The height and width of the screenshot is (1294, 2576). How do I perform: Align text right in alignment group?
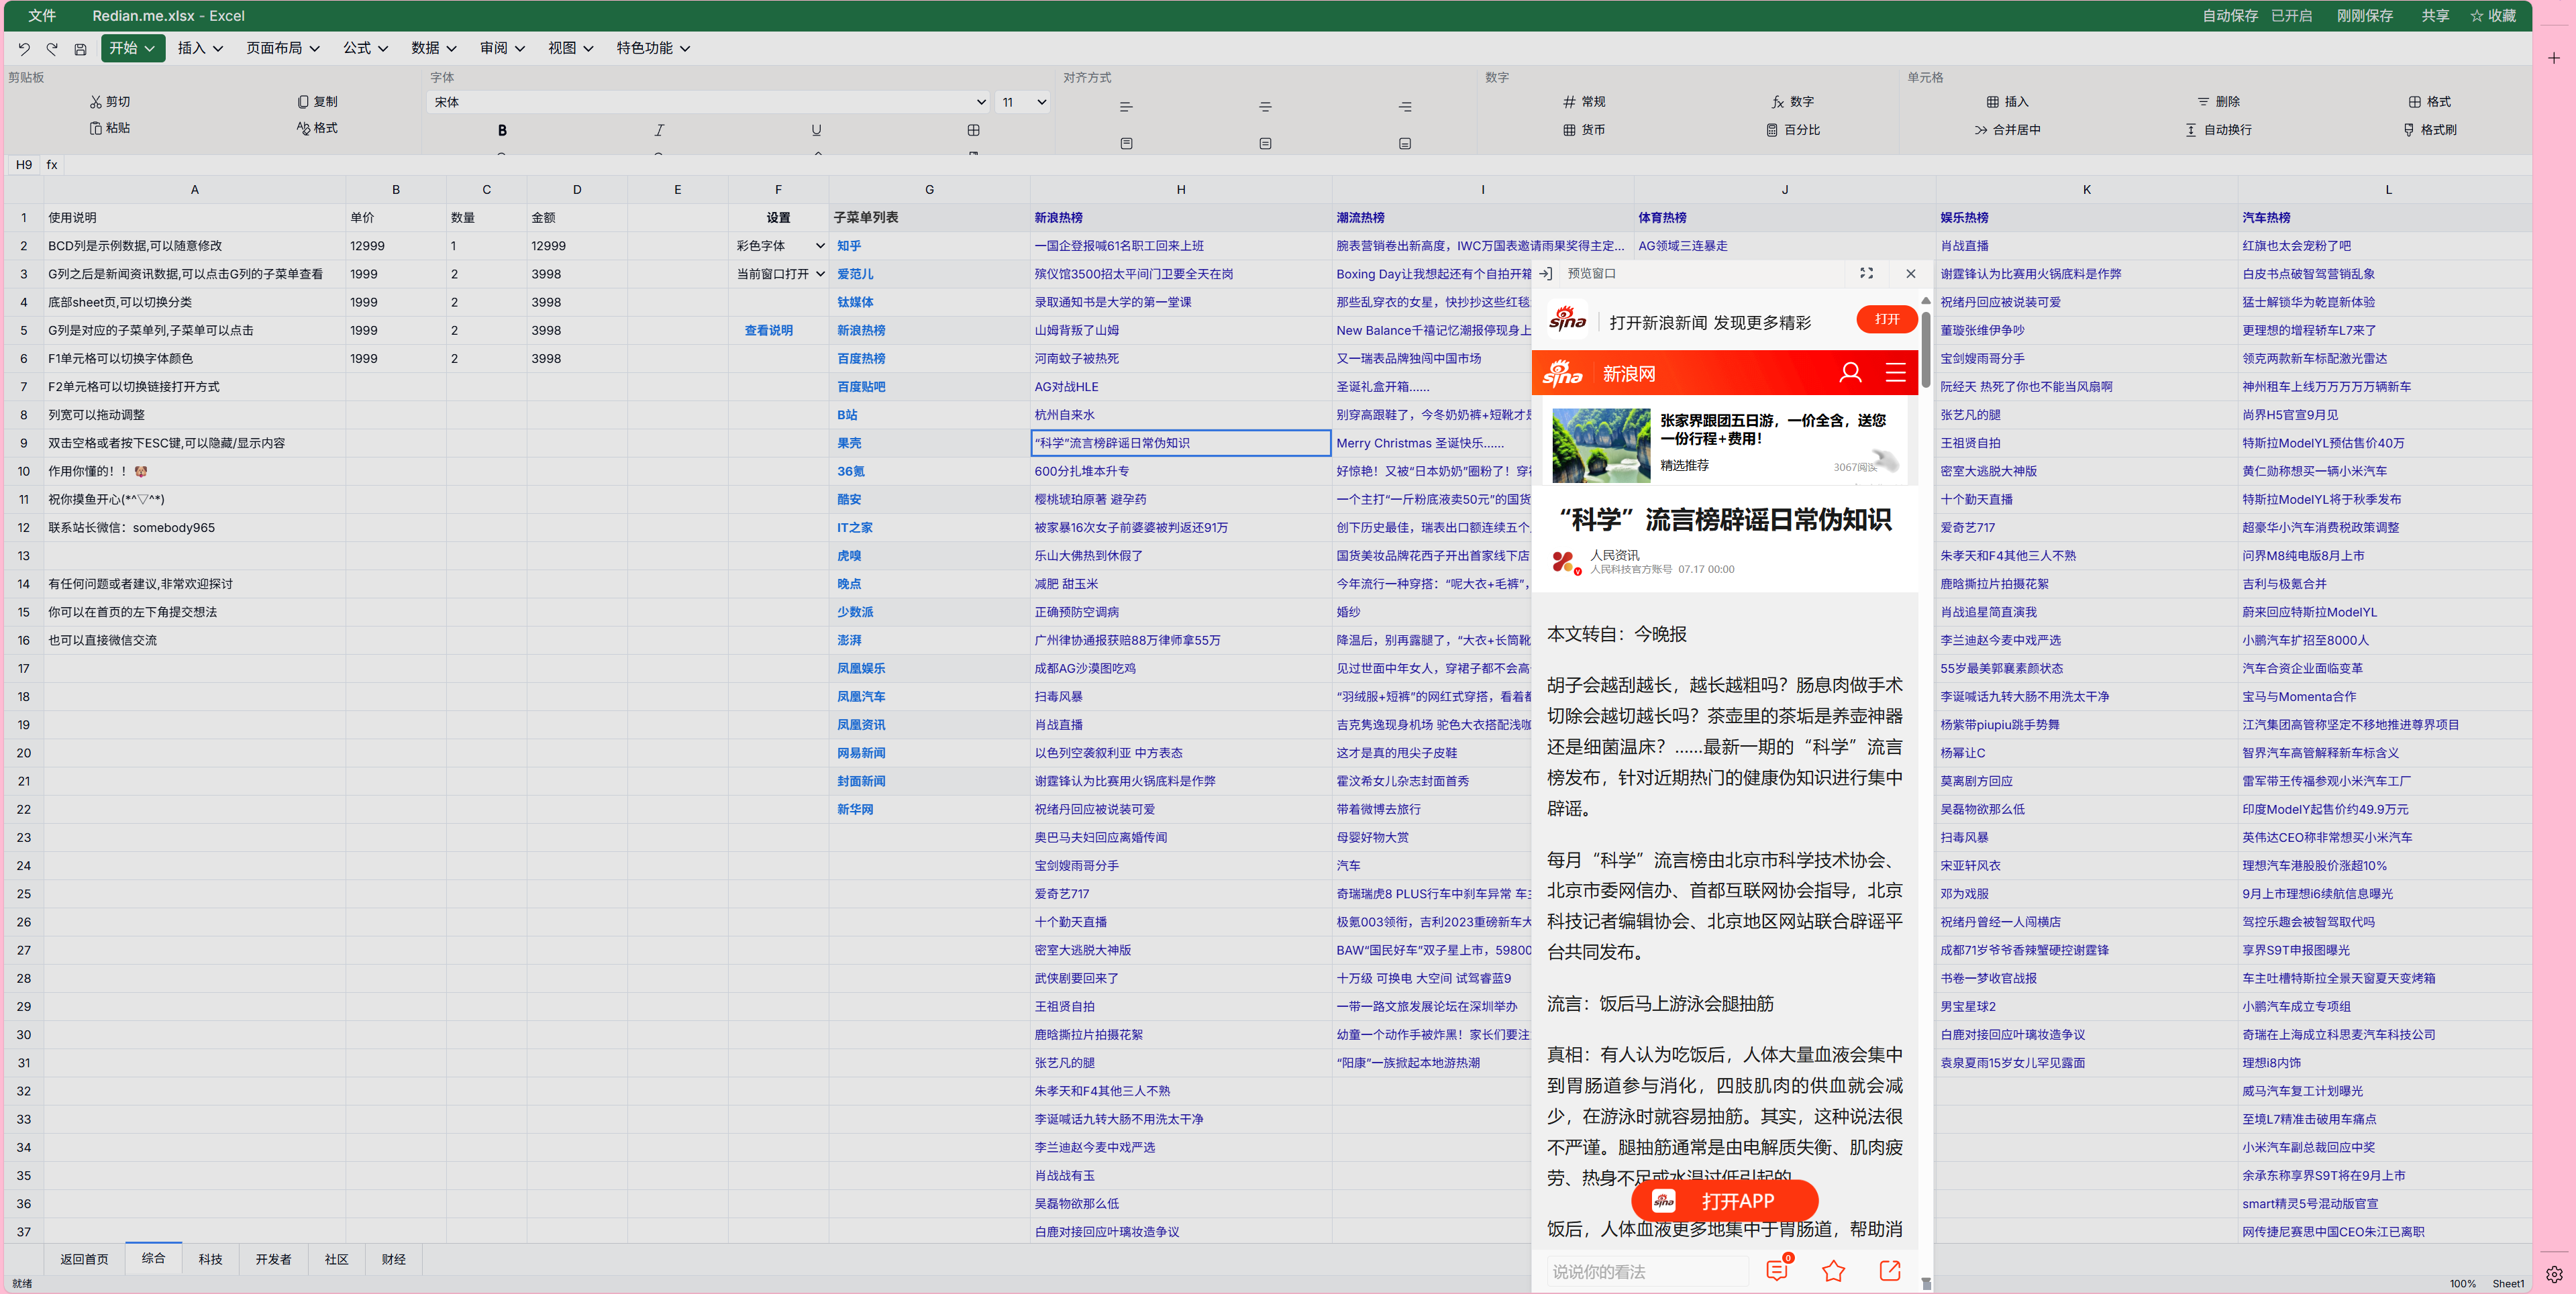click(1405, 106)
